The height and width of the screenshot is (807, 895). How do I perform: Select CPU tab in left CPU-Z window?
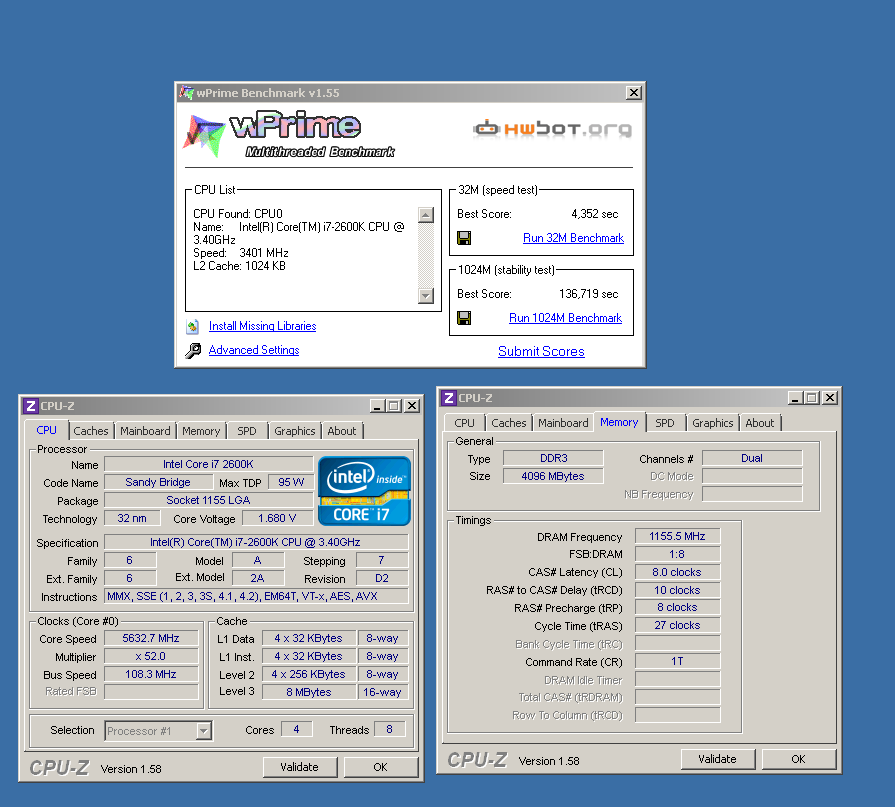(x=47, y=430)
